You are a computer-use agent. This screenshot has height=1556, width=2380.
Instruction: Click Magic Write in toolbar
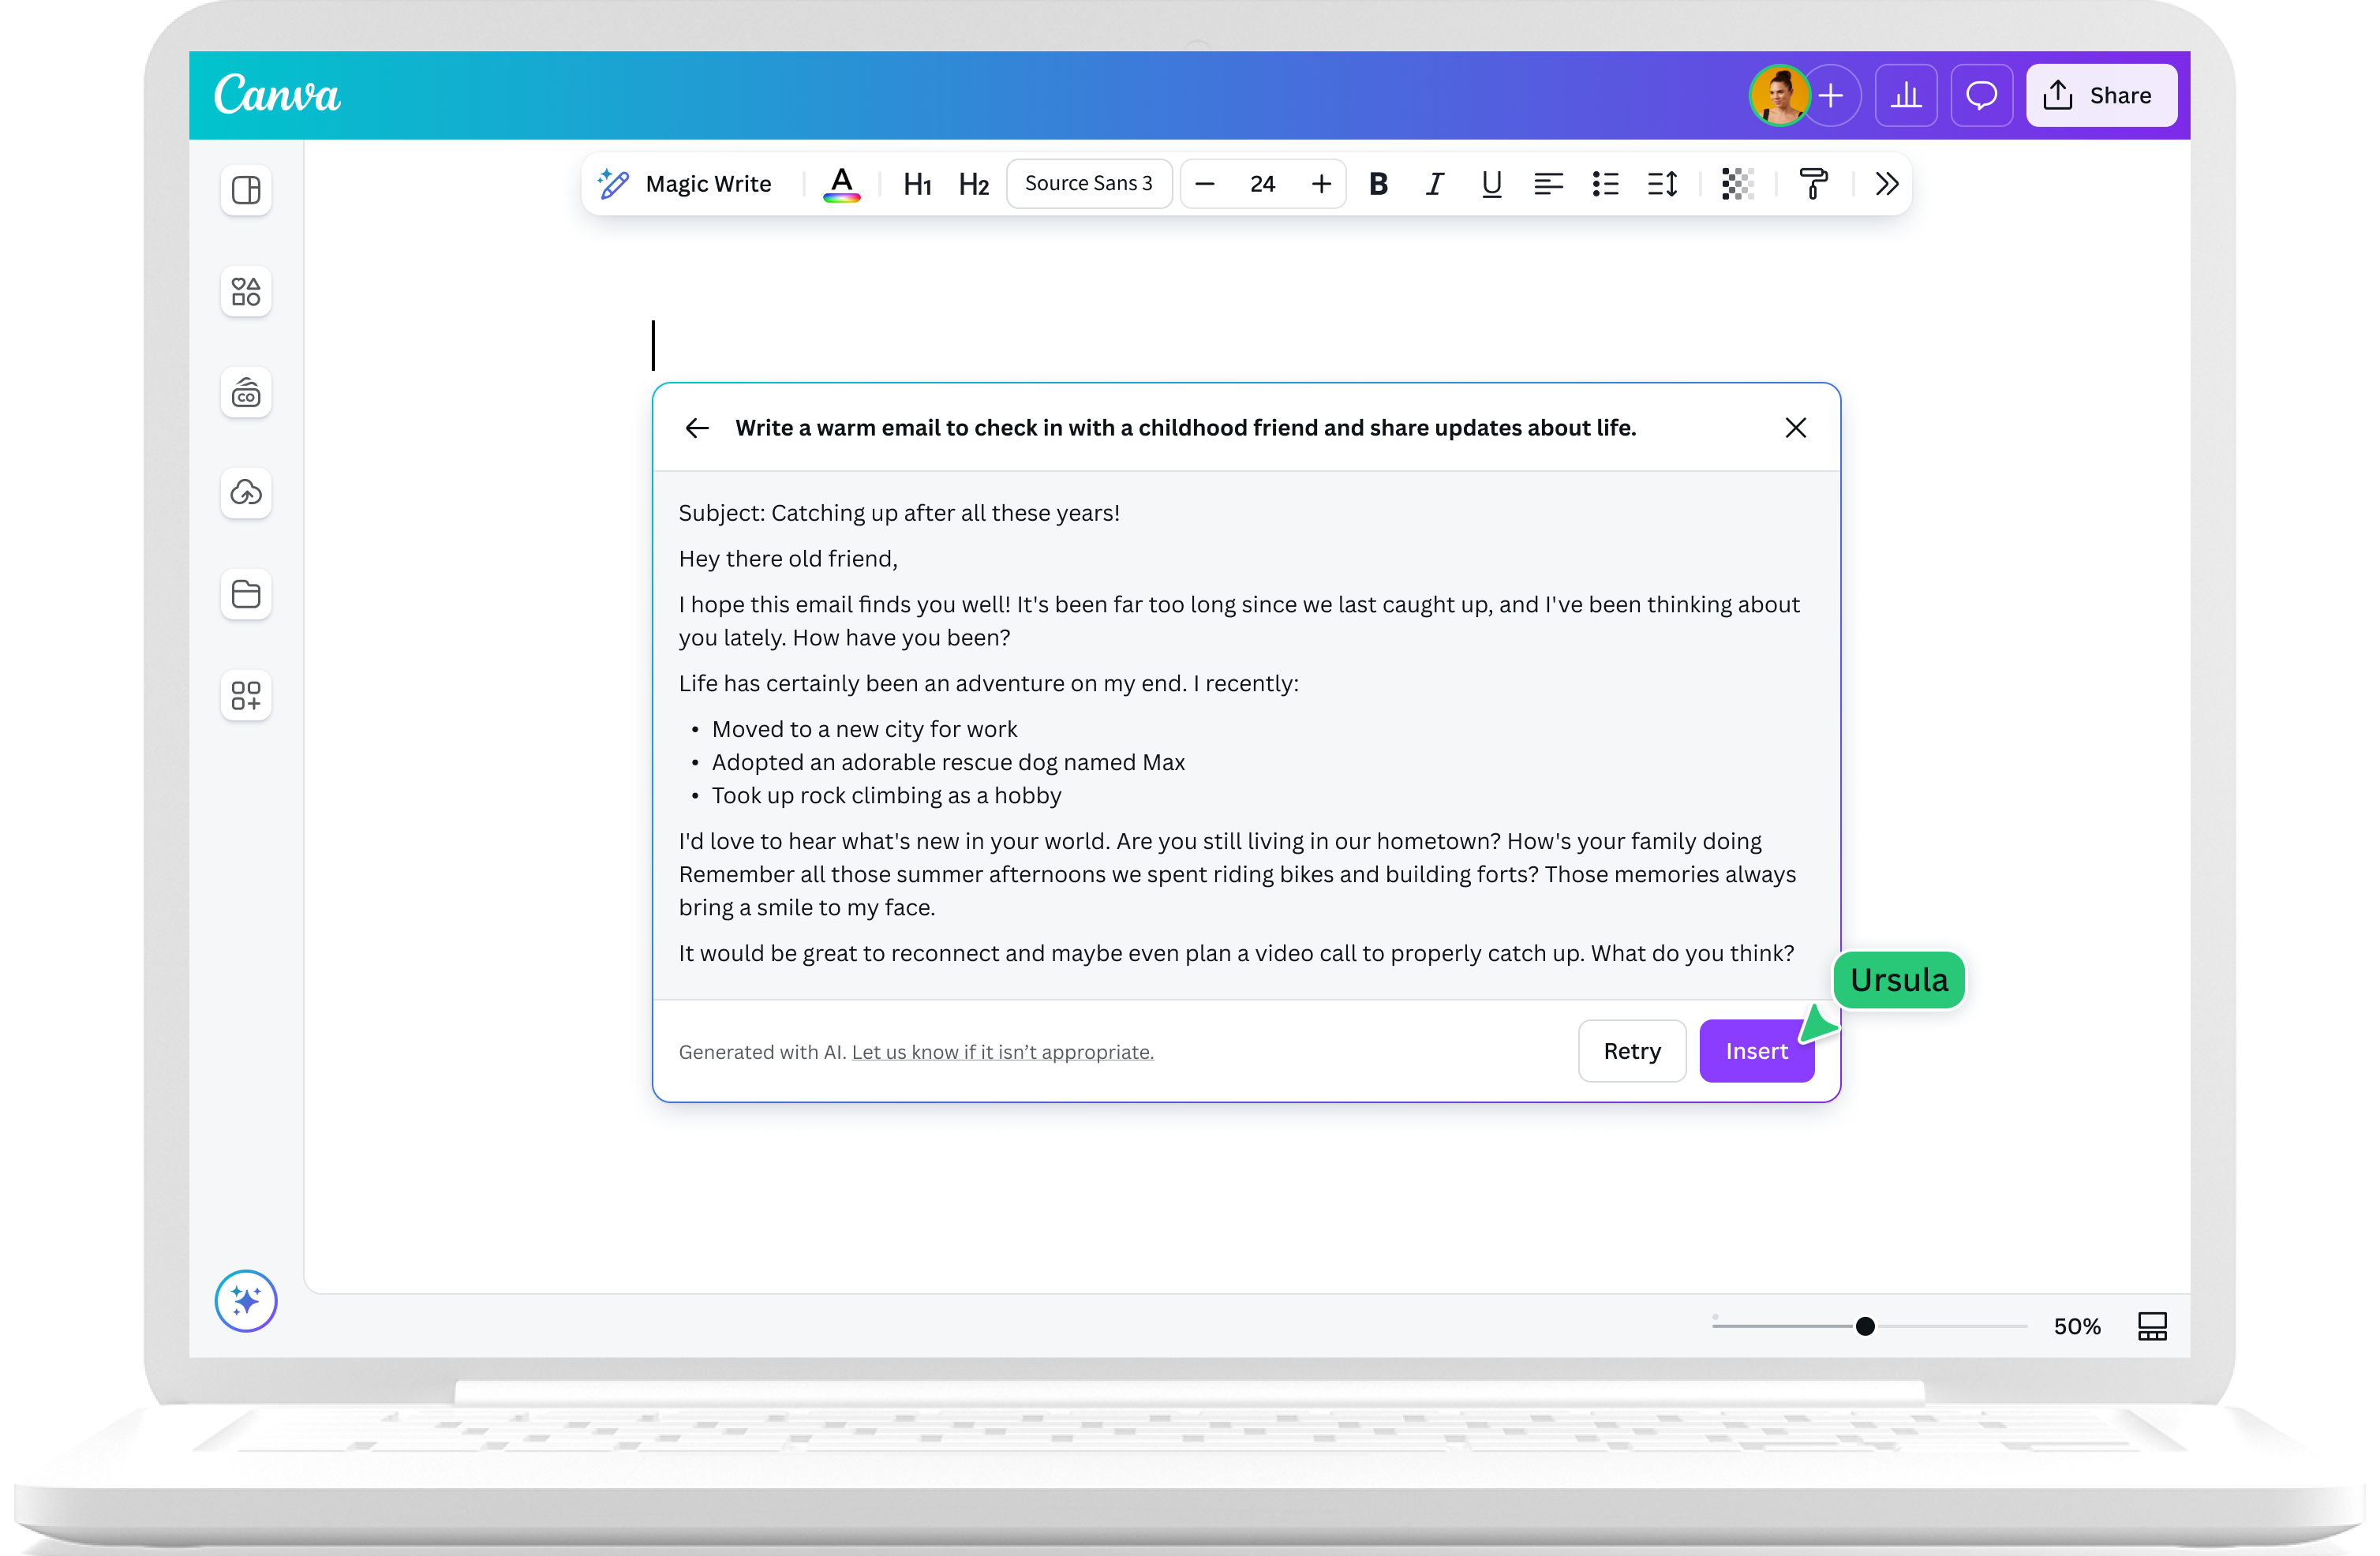(686, 184)
